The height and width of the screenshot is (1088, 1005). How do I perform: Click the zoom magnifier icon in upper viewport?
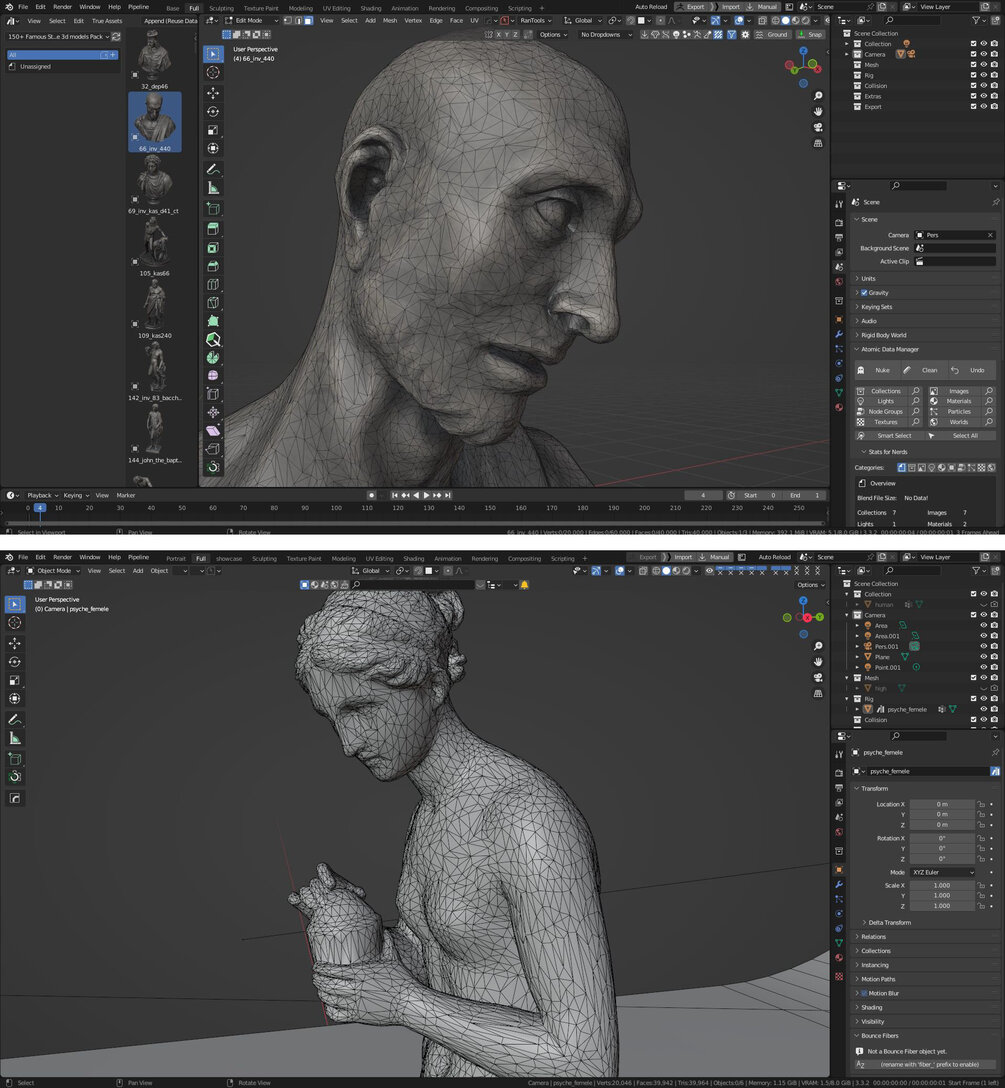point(818,96)
